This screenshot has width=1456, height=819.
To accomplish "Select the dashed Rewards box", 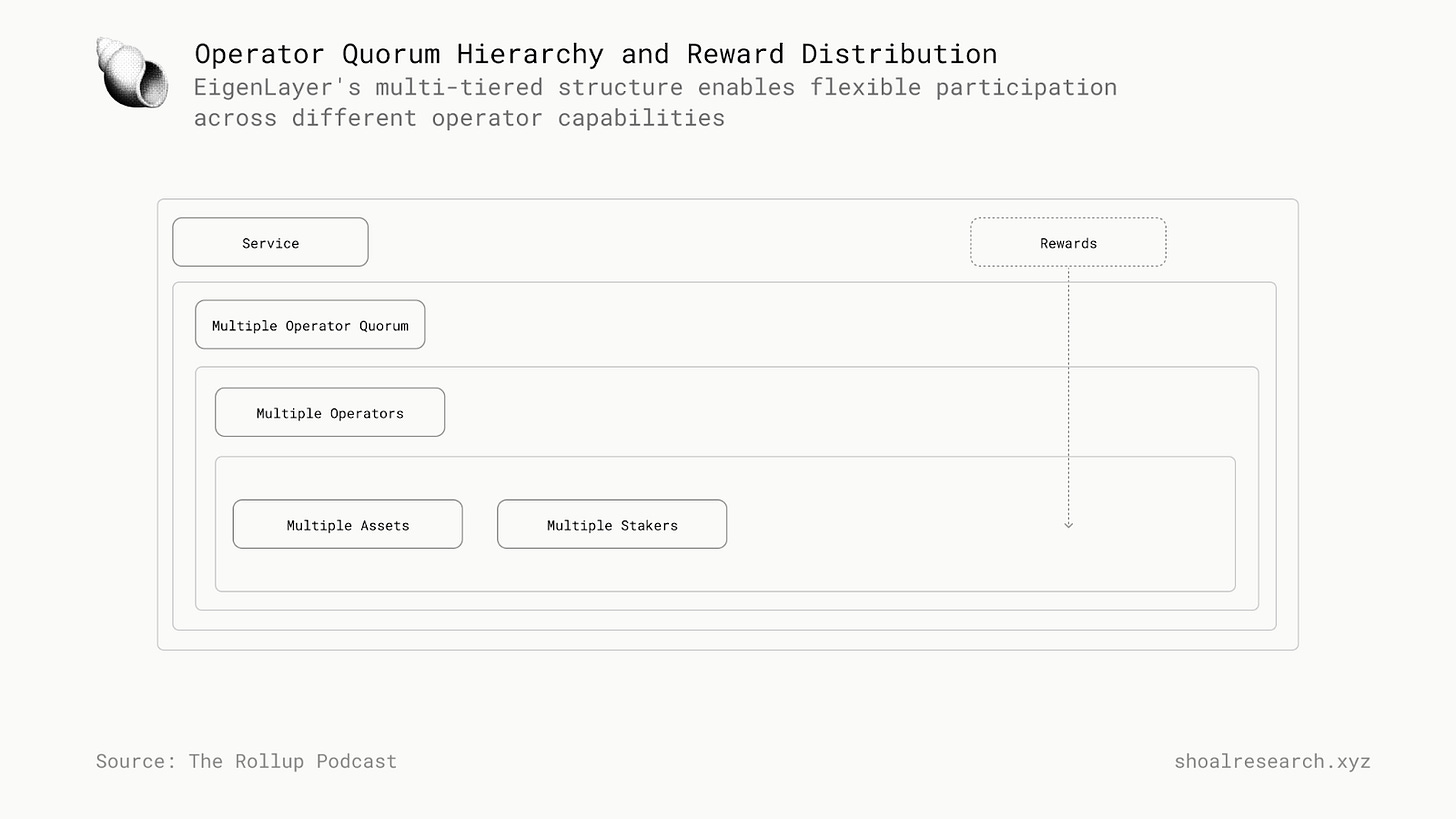I will pos(1068,242).
